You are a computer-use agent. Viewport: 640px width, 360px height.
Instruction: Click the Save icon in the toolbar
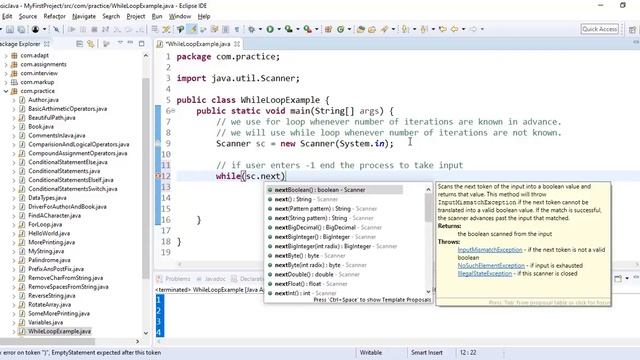(x=10, y=29)
